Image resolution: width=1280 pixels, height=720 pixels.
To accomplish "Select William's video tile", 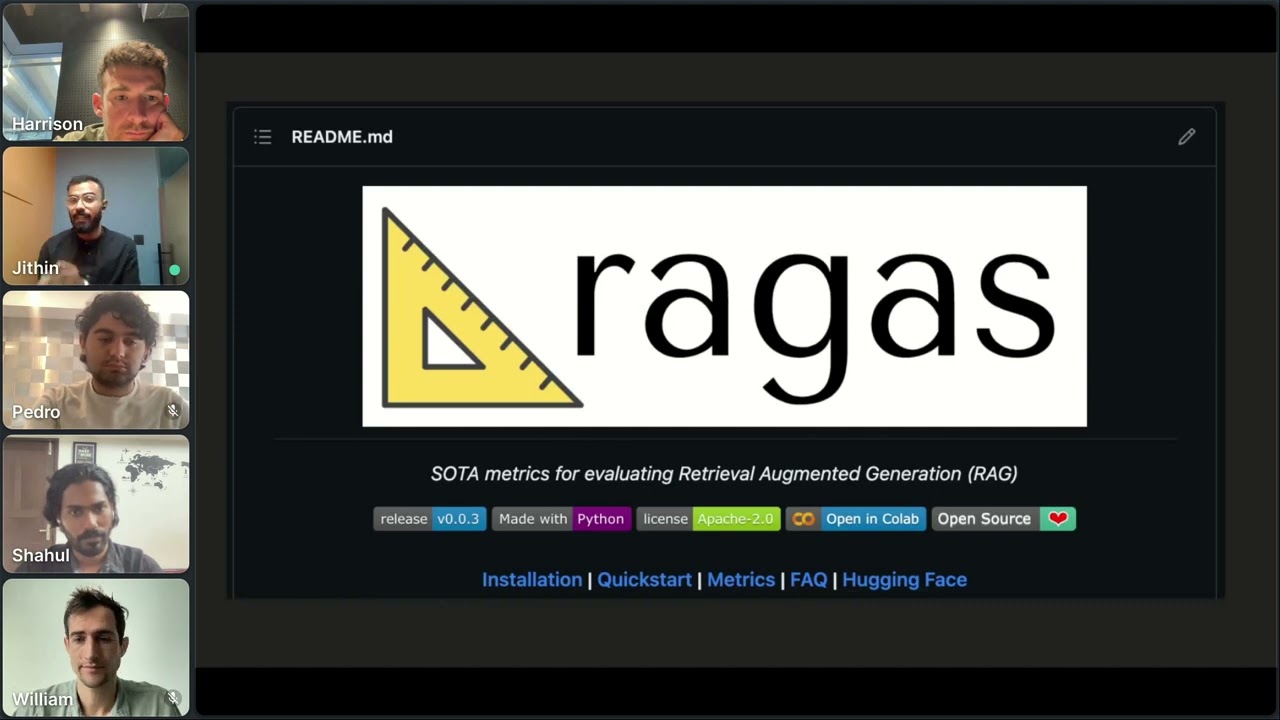I will [x=96, y=647].
